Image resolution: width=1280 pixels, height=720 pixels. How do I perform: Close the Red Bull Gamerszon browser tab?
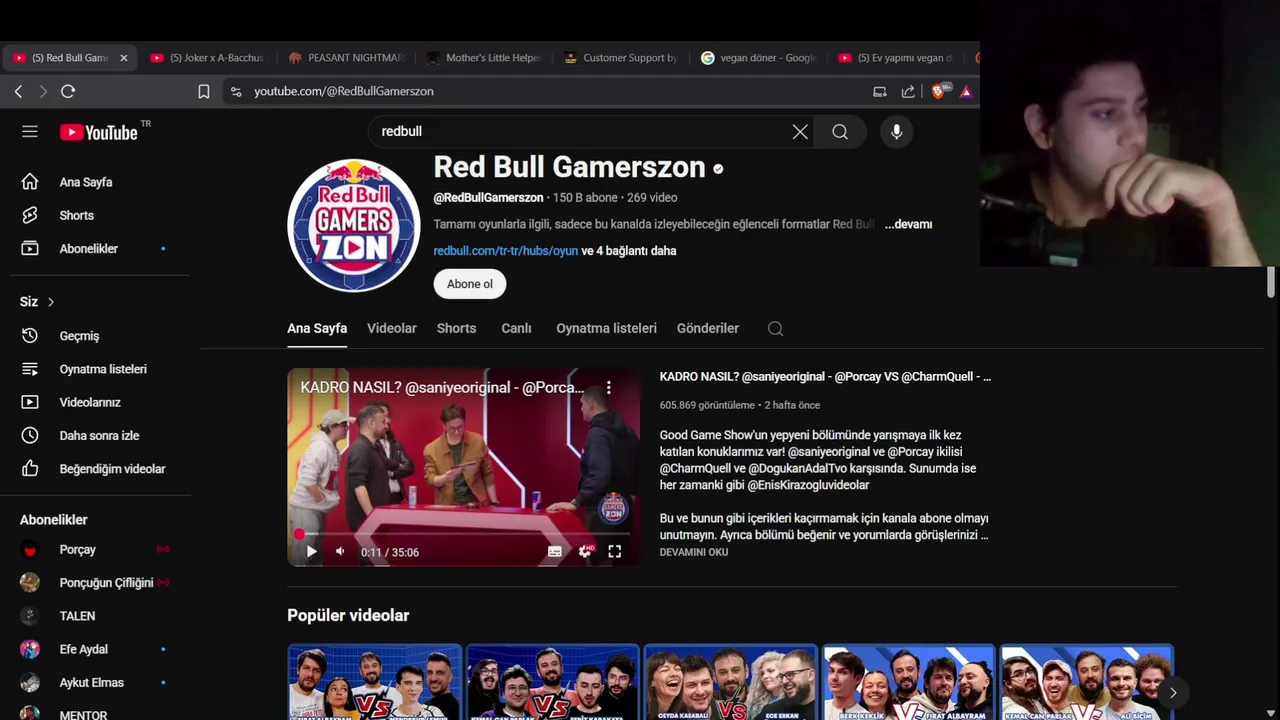(124, 58)
